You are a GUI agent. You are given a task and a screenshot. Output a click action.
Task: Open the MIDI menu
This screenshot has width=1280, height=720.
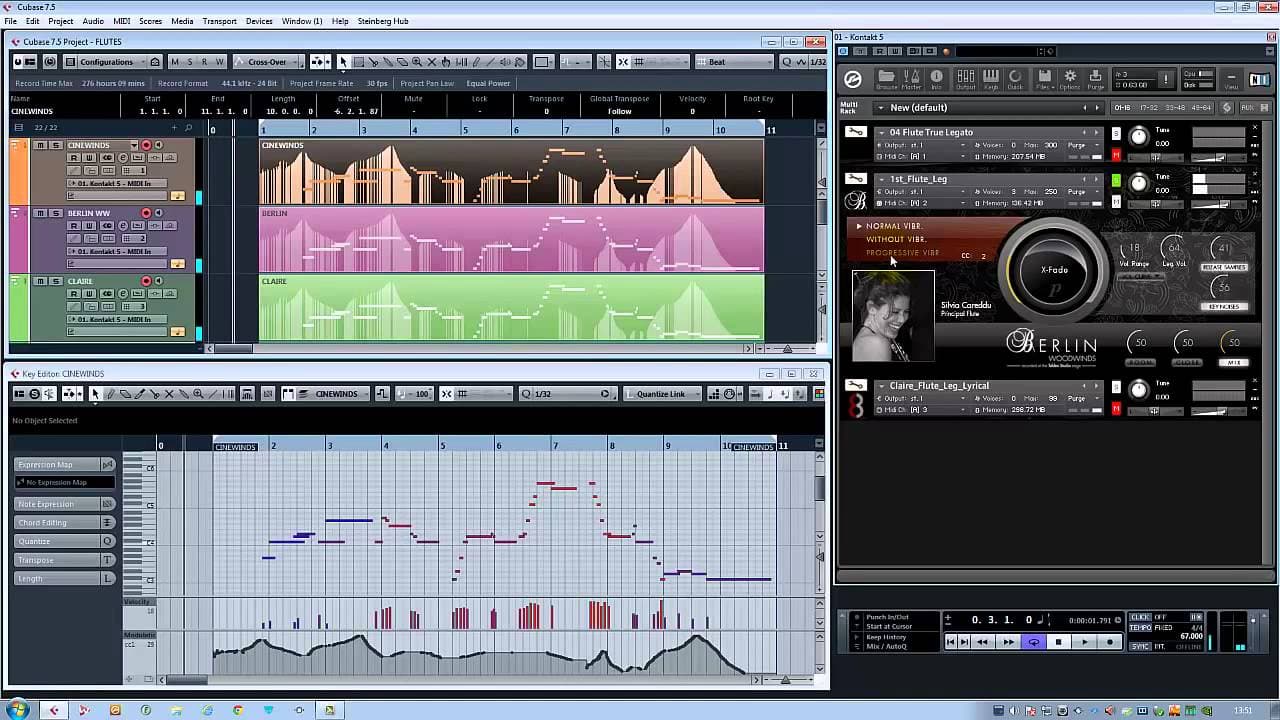point(122,21)
